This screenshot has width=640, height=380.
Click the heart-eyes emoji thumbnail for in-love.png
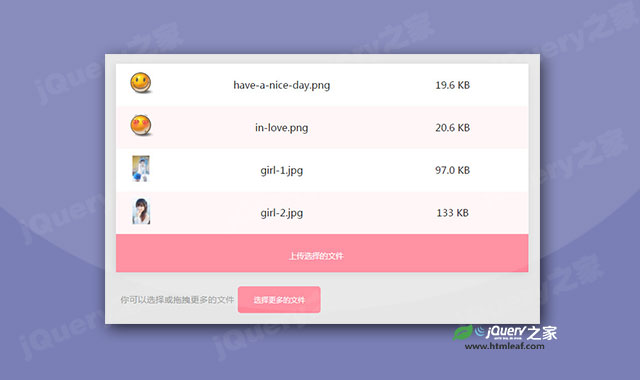(x=141, y=125)
